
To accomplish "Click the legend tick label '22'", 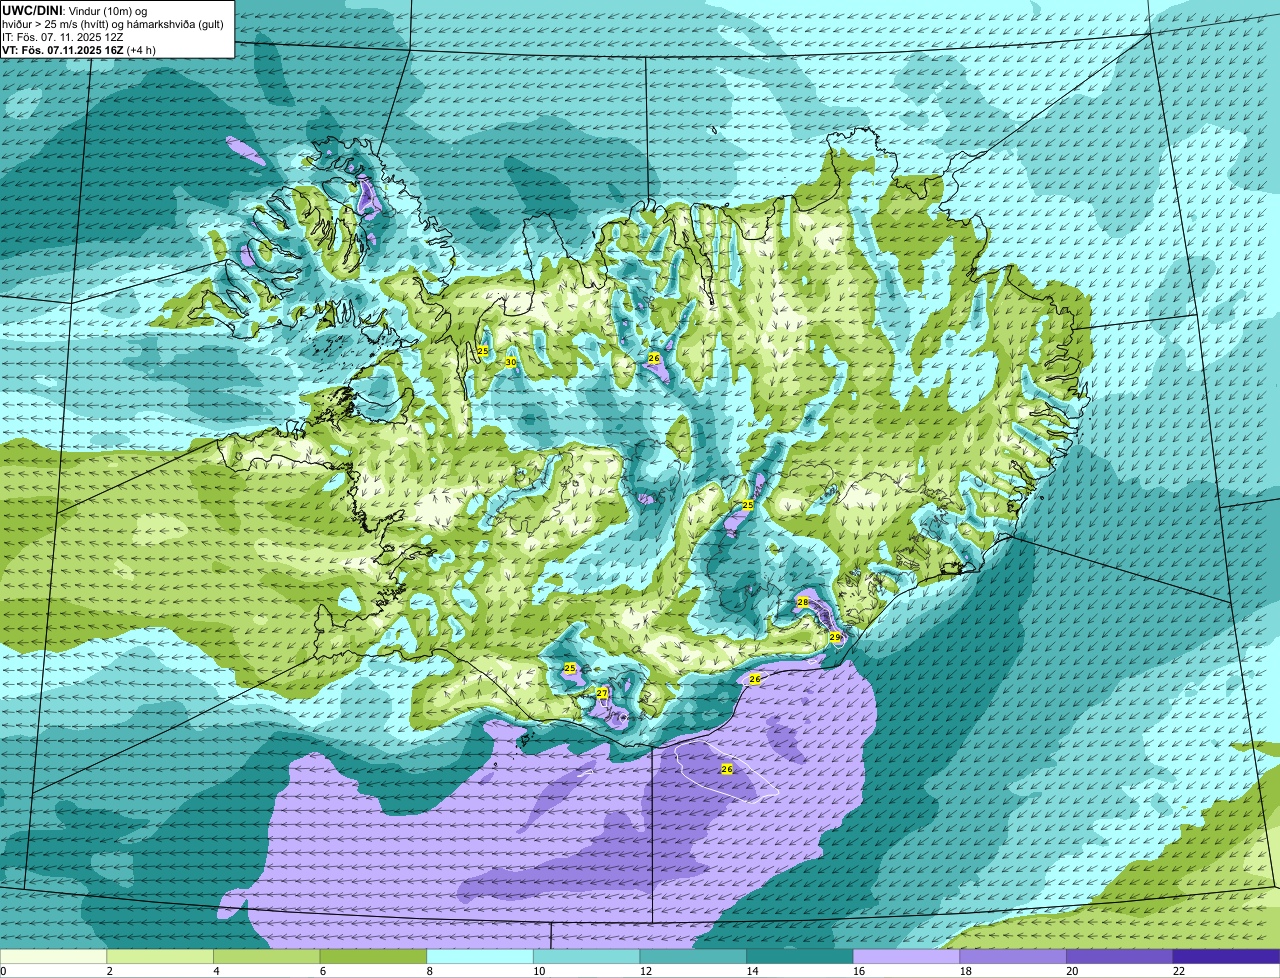I will click(1179, 971).
